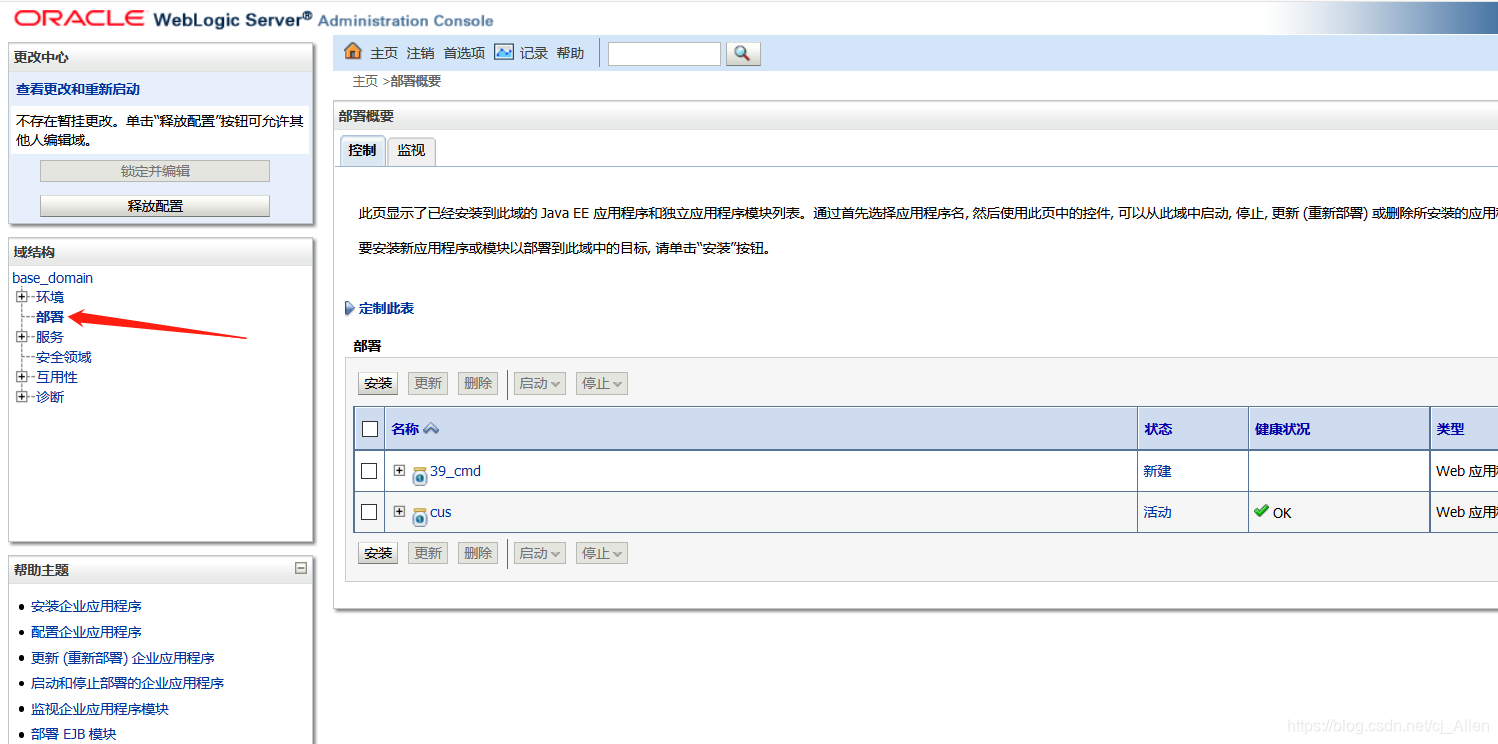
Task: Click the sort arrows beside 名称 column
Action: [431, 429]
